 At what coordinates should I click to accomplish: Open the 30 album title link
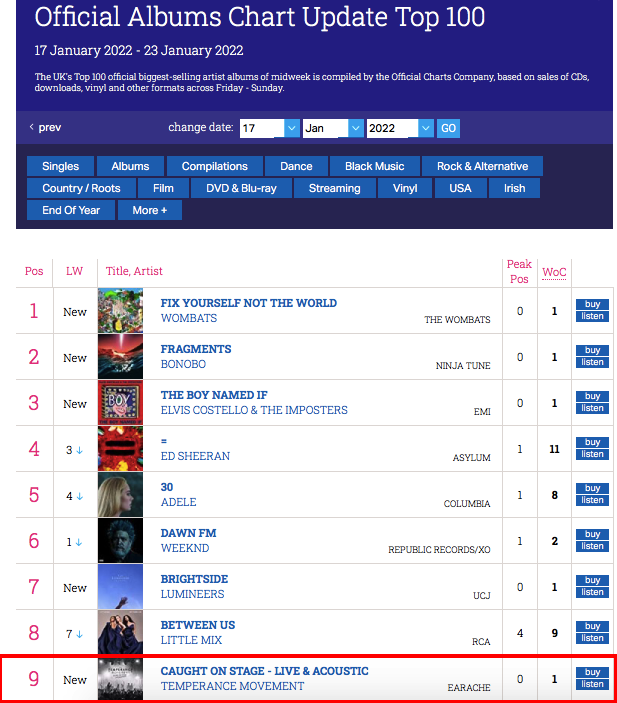167,487
